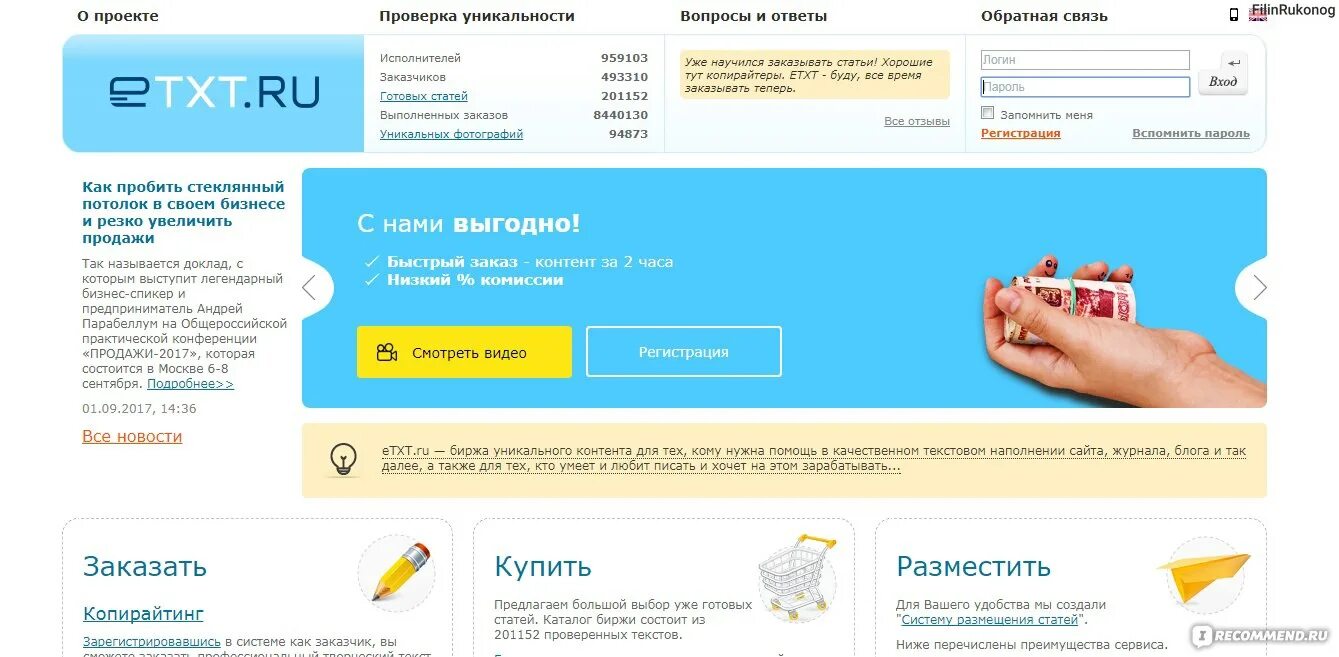The height and width of the screenshot is (657, 1339).
Task: Click the yellow Смотреть видео button
Action: coord(464,352)
